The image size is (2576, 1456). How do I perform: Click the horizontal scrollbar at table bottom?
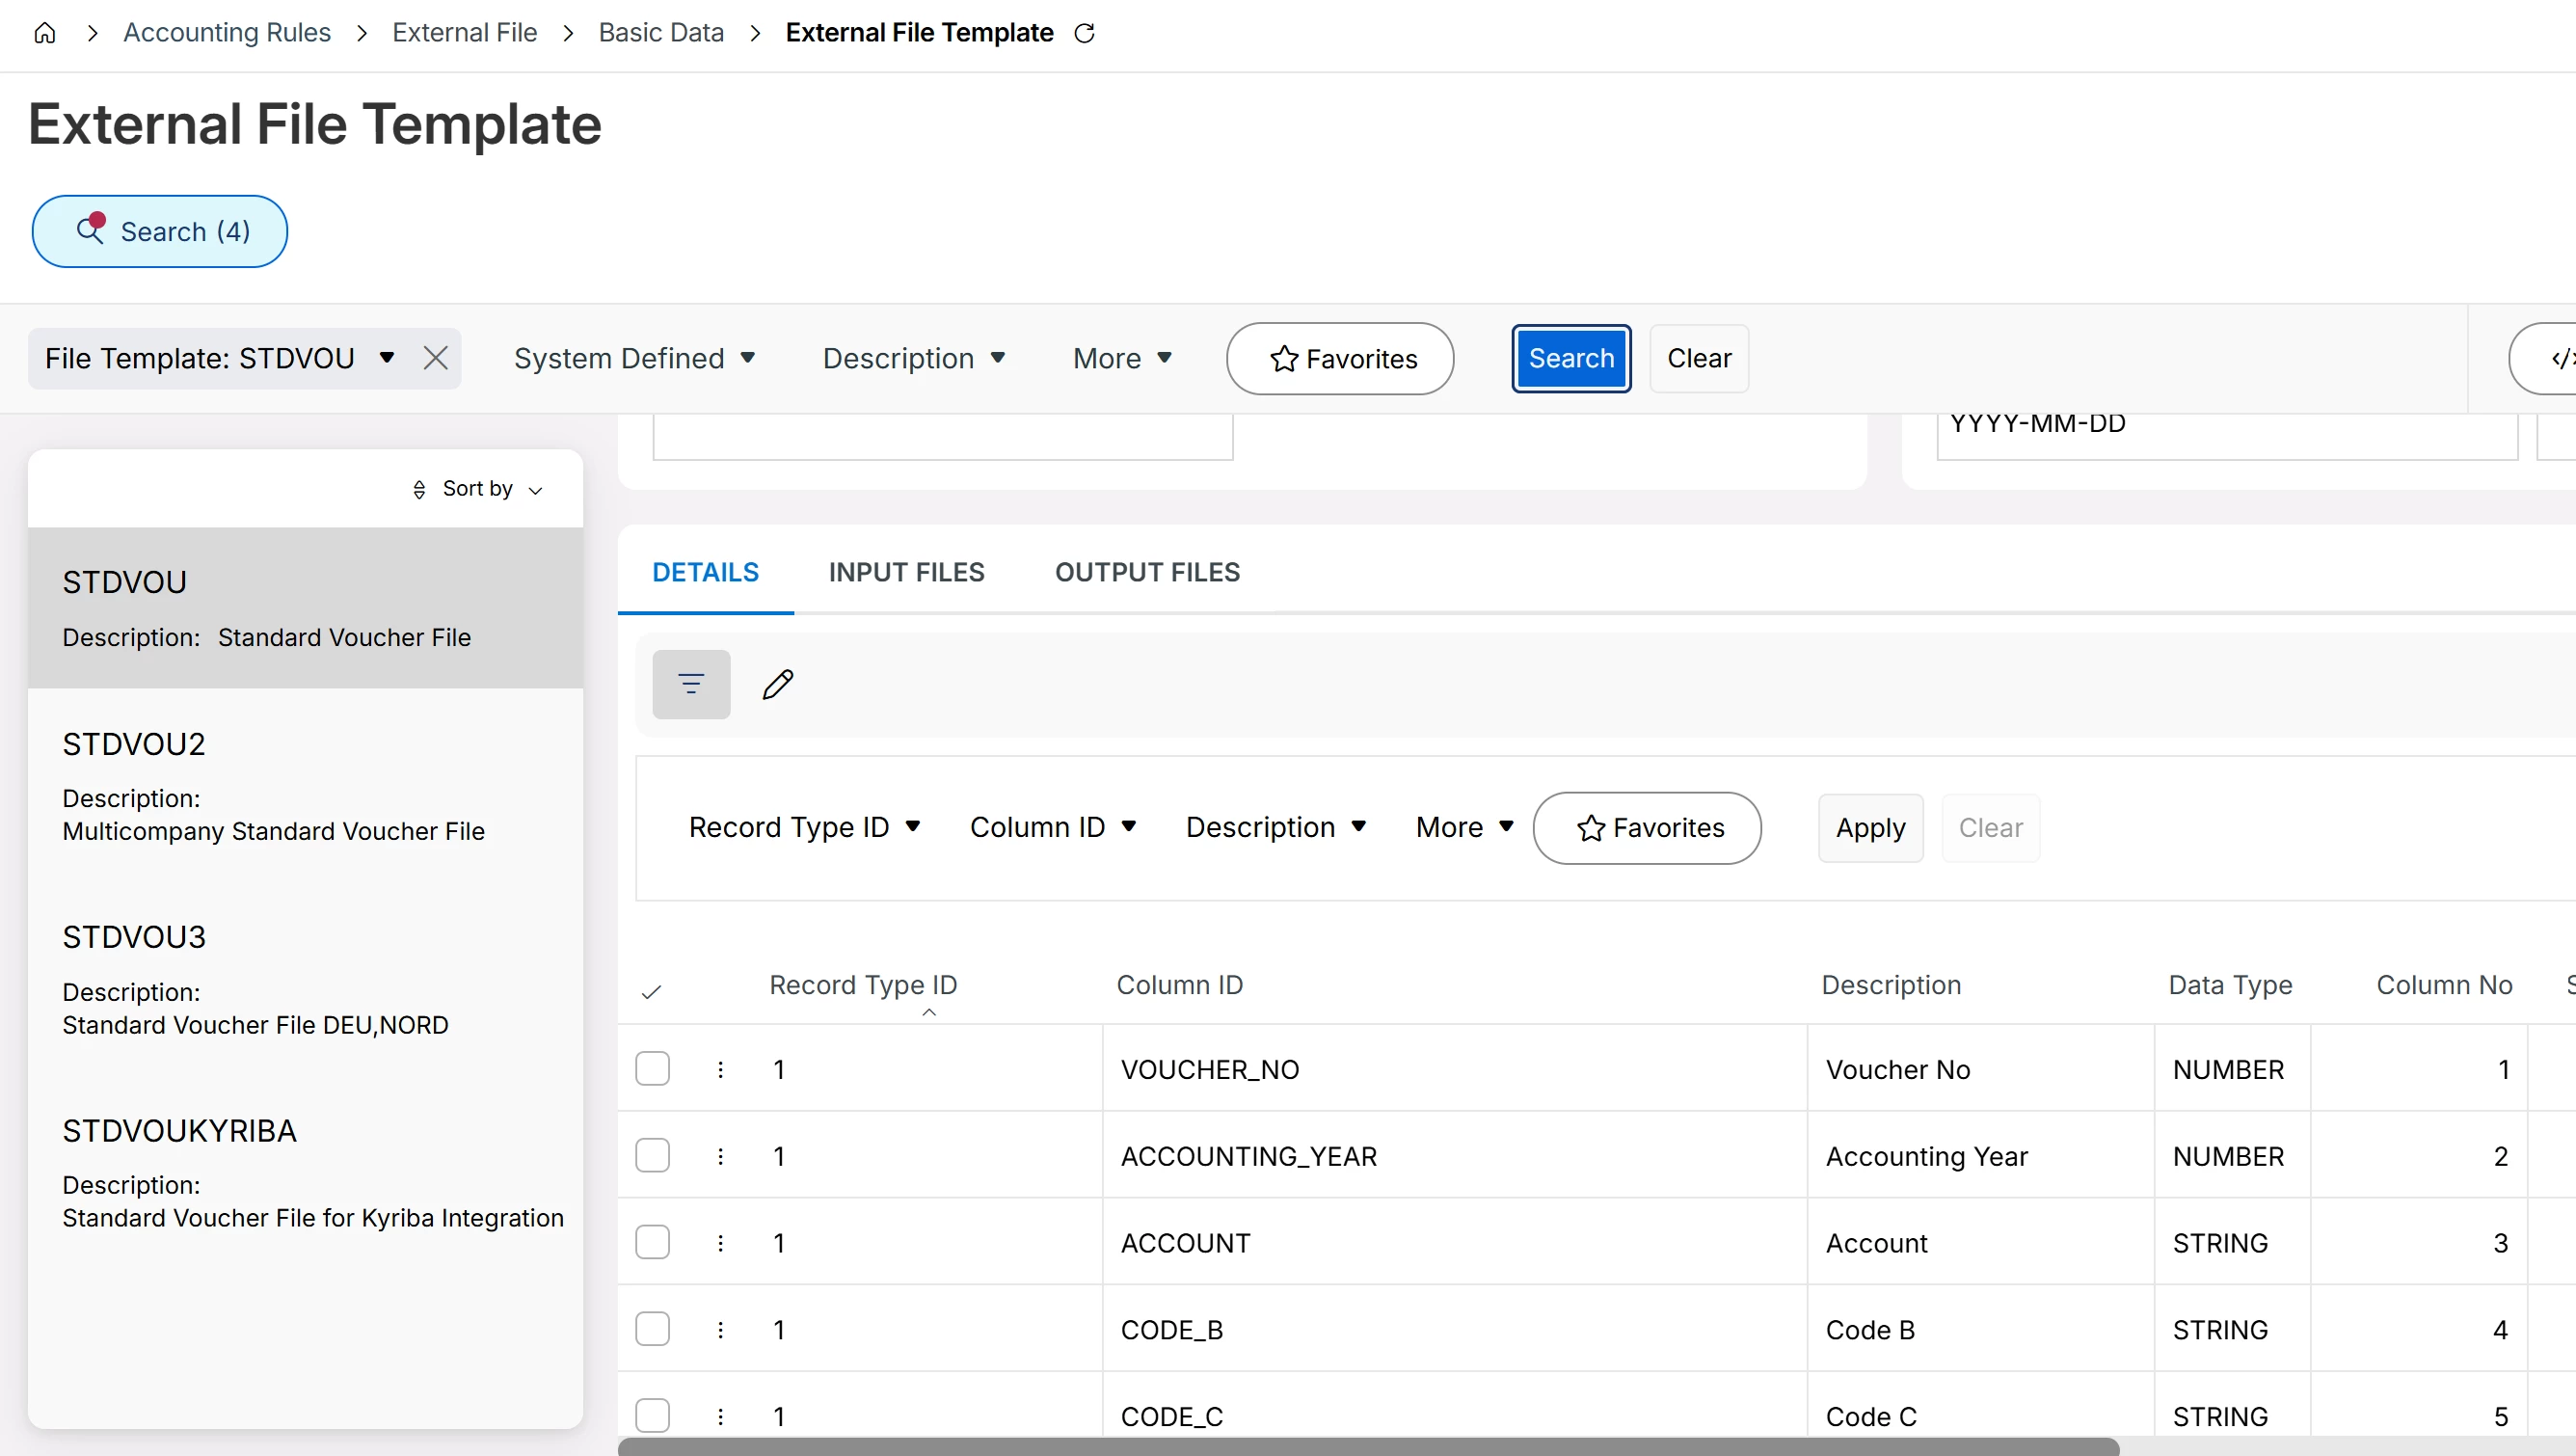click(1368, 1447)
